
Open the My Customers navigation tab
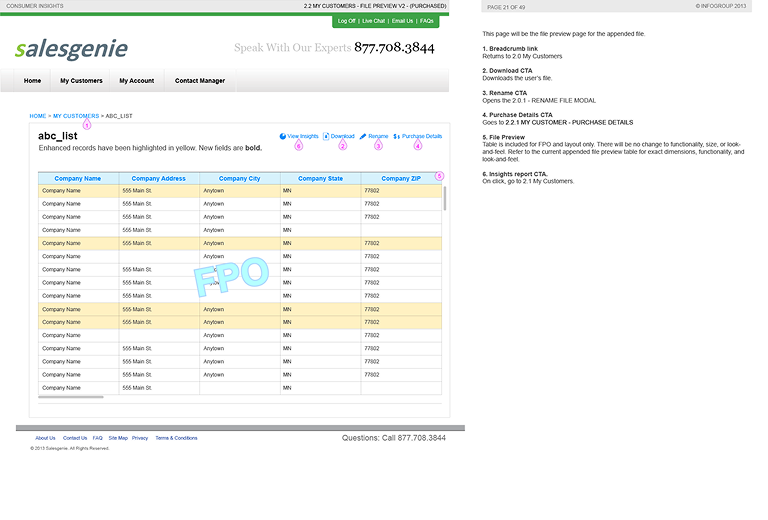[x=81, y=81]
